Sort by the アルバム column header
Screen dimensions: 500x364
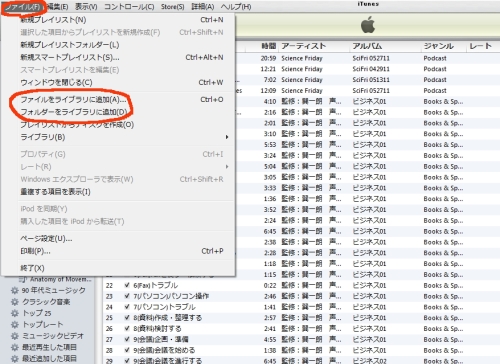[x=367, y=46]
